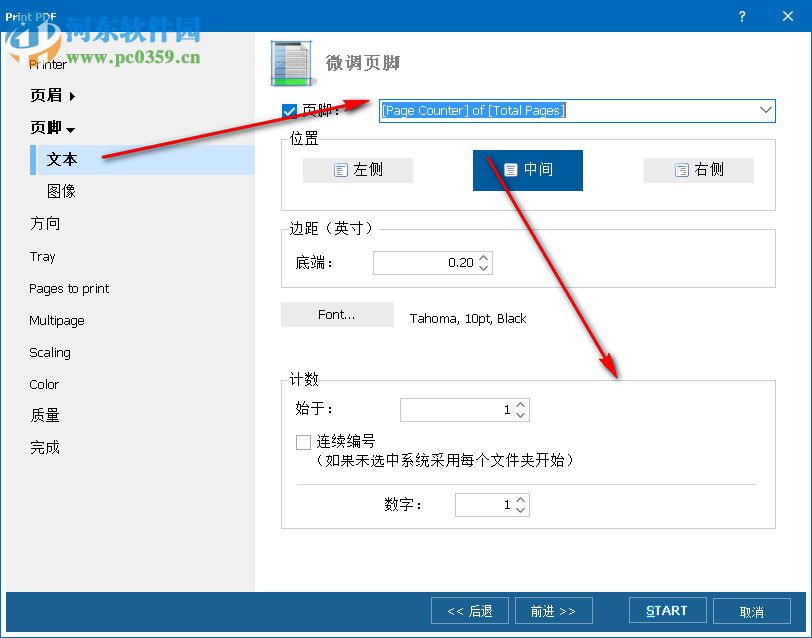This screenshot has height=638, width=812.
Task: Open the footer text dropdown list
Action: [x=766, y=110]
